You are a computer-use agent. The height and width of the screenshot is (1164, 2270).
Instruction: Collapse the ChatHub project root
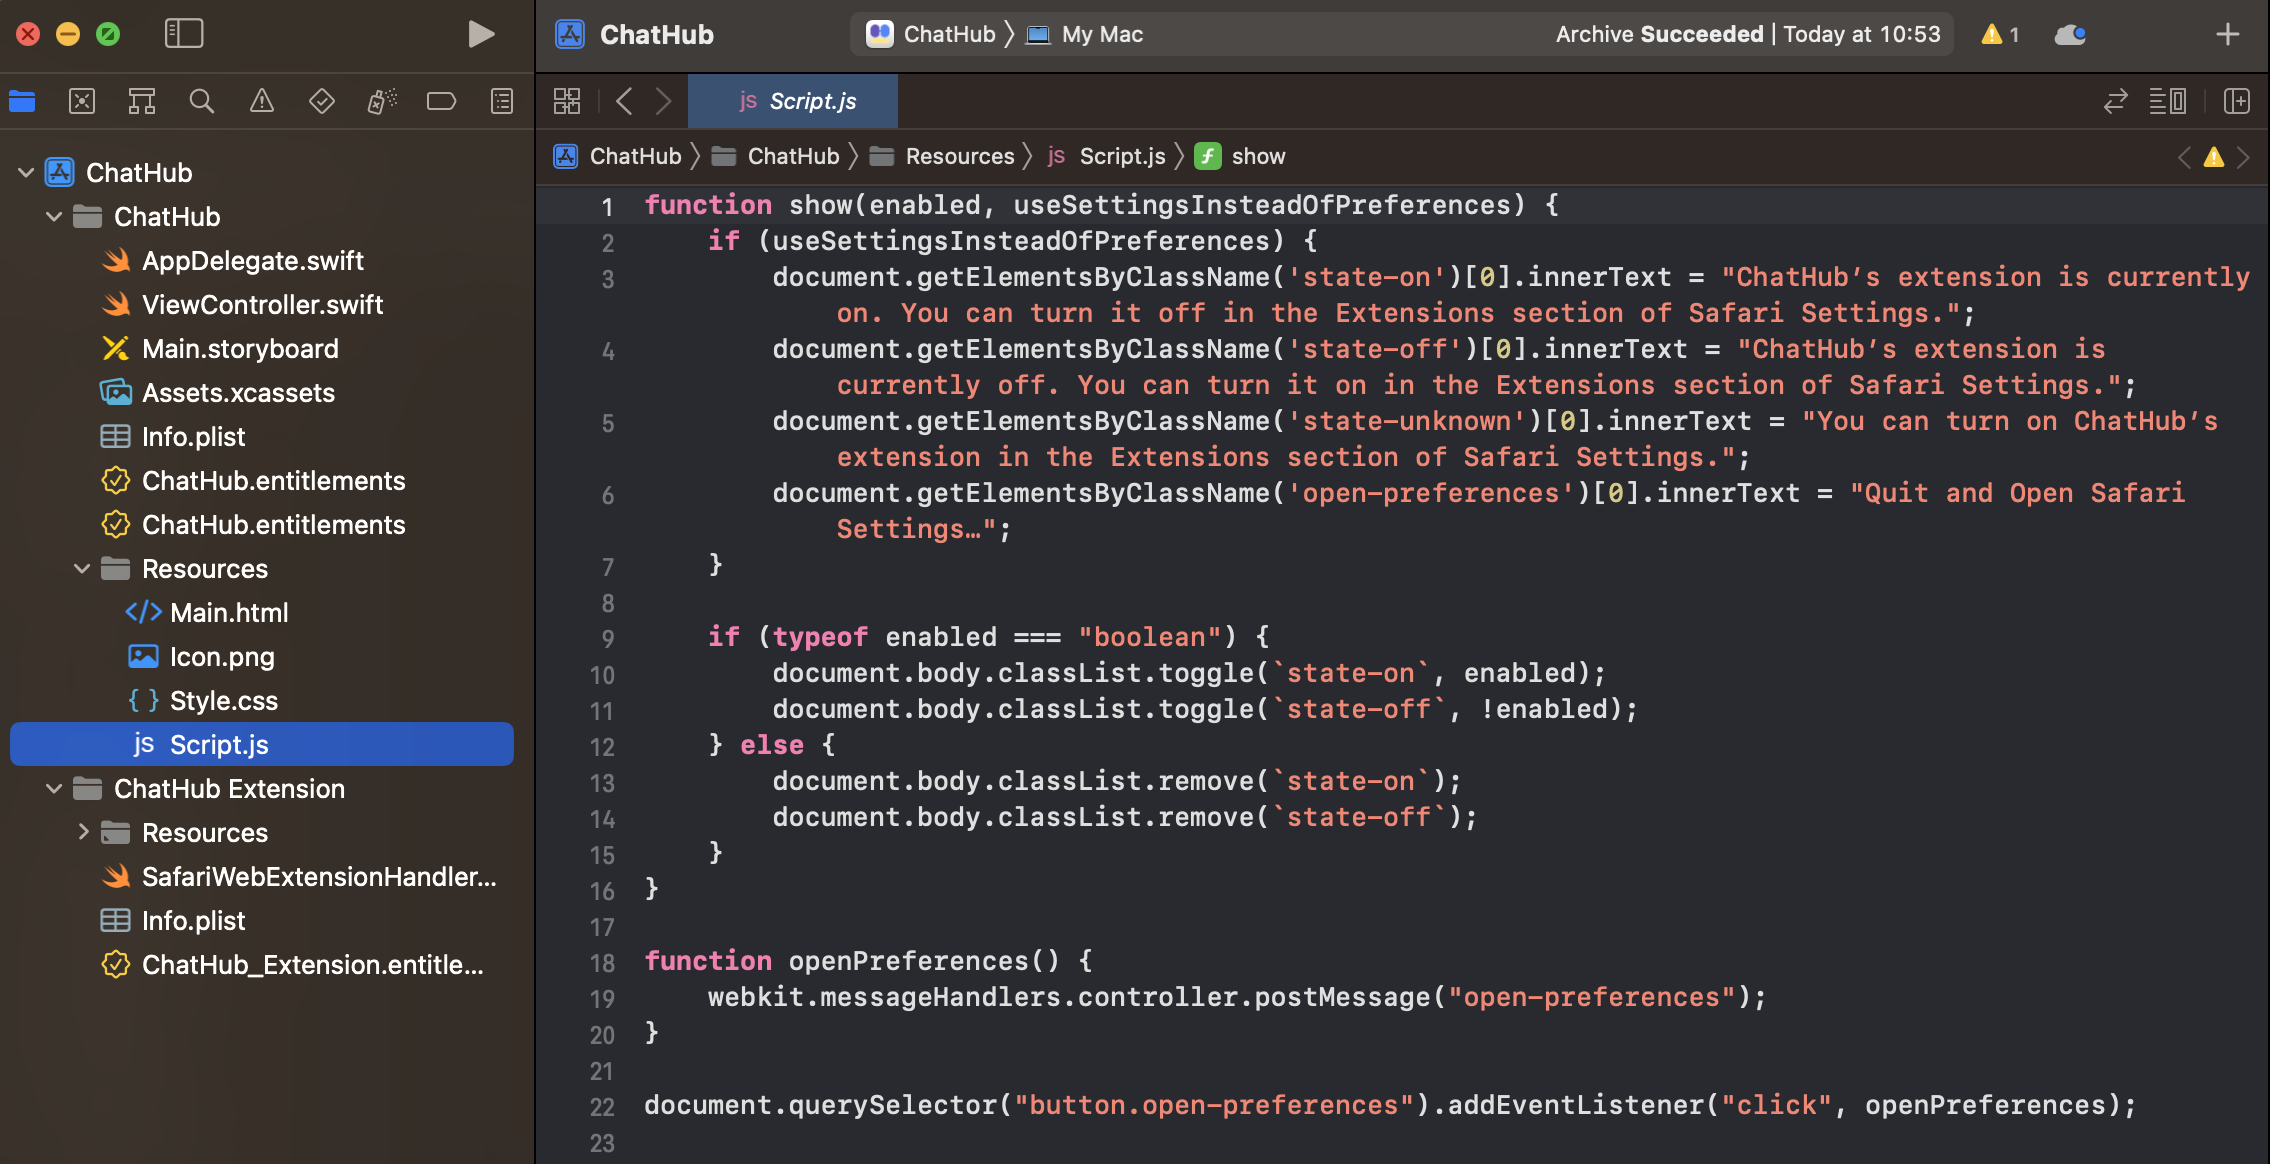tap(26, 173)
